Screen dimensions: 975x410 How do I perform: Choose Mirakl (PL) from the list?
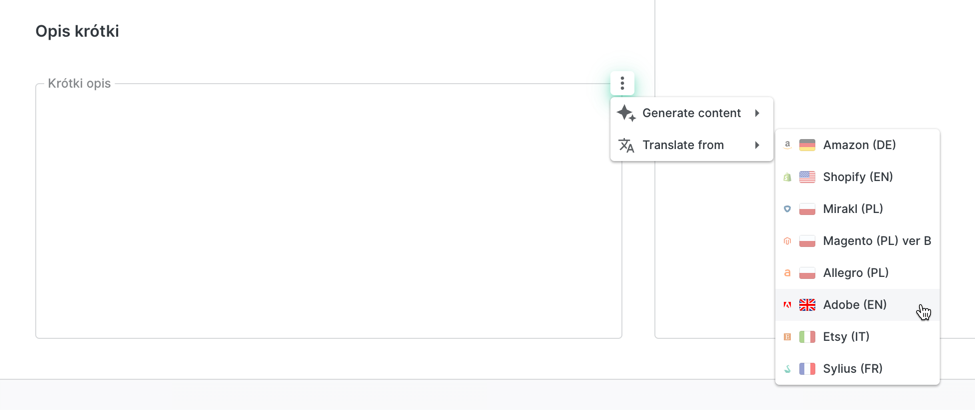tap(853, 209)
